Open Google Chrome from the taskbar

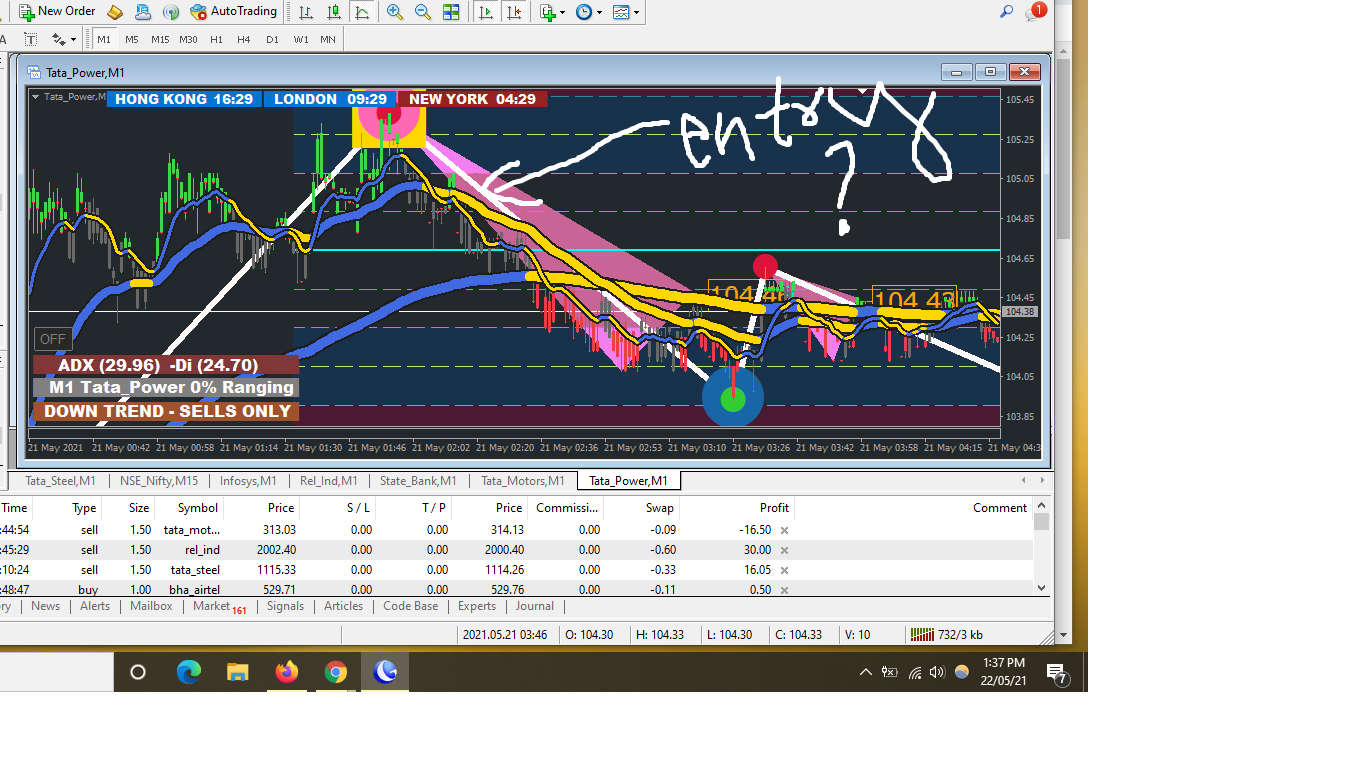[336, 672]
